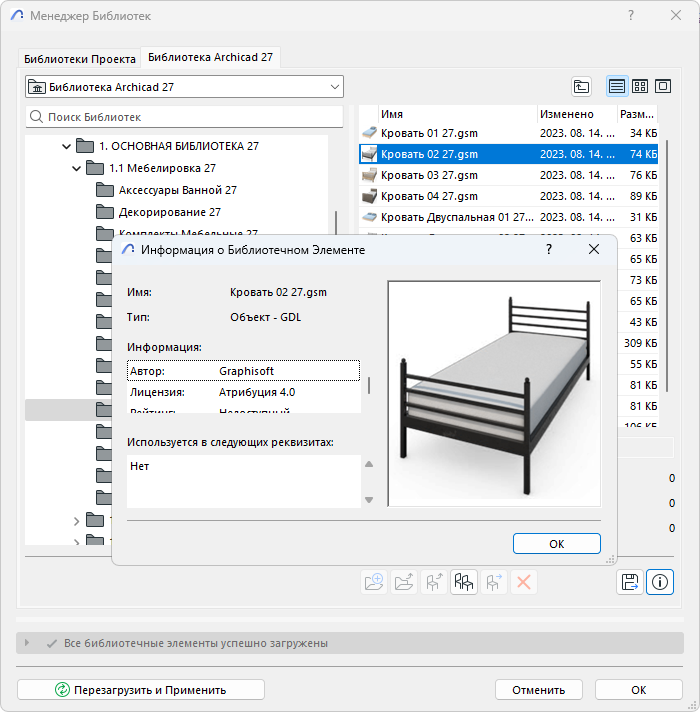700x712 pixels.
Task: Click the down arrow of usage list scrollbar
Action: 369,499
